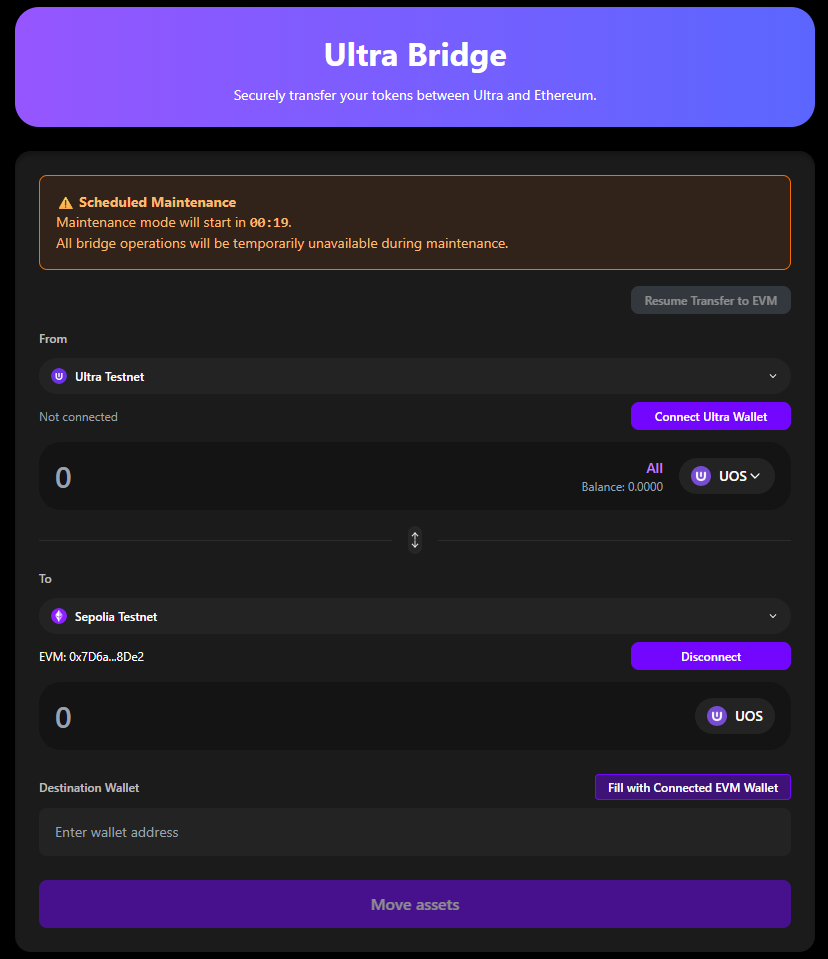Disconnect the connected EVM wallet
828x959 pixels.
pyautogui.click(x=710, y=655)
